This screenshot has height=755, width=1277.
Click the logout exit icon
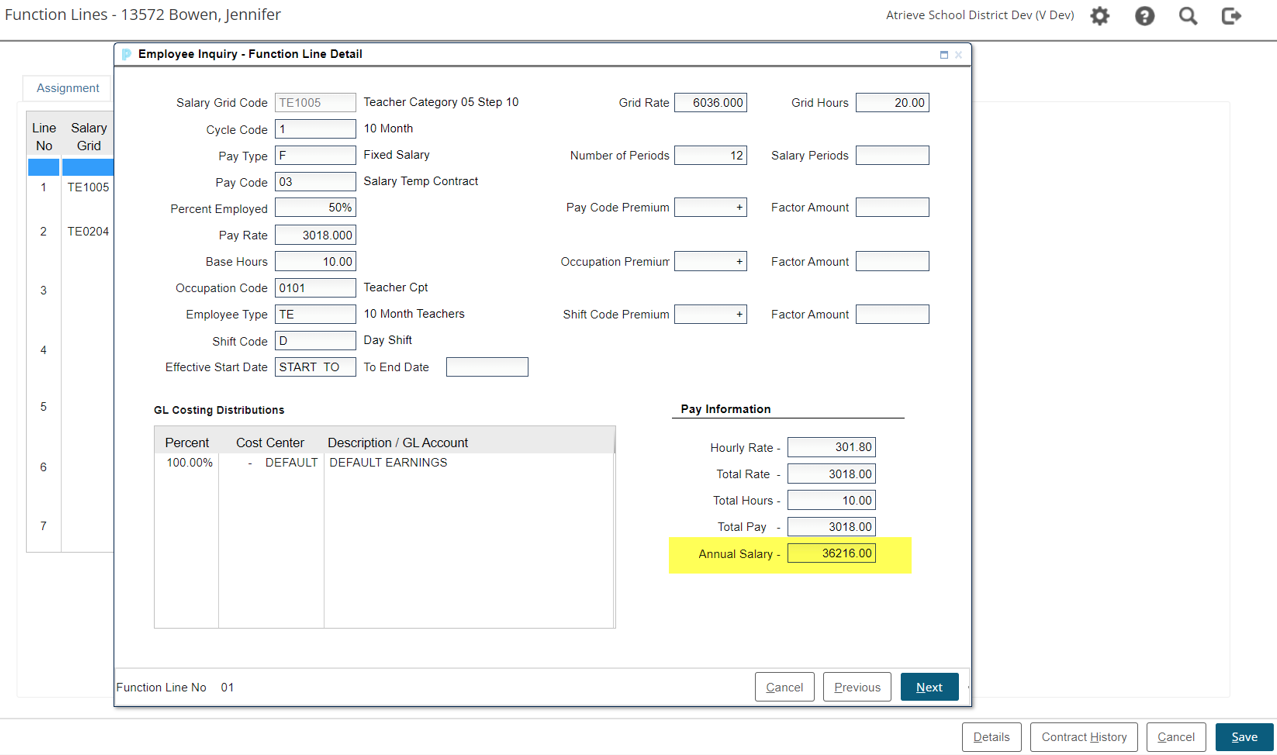click(x=1232, y=16)
